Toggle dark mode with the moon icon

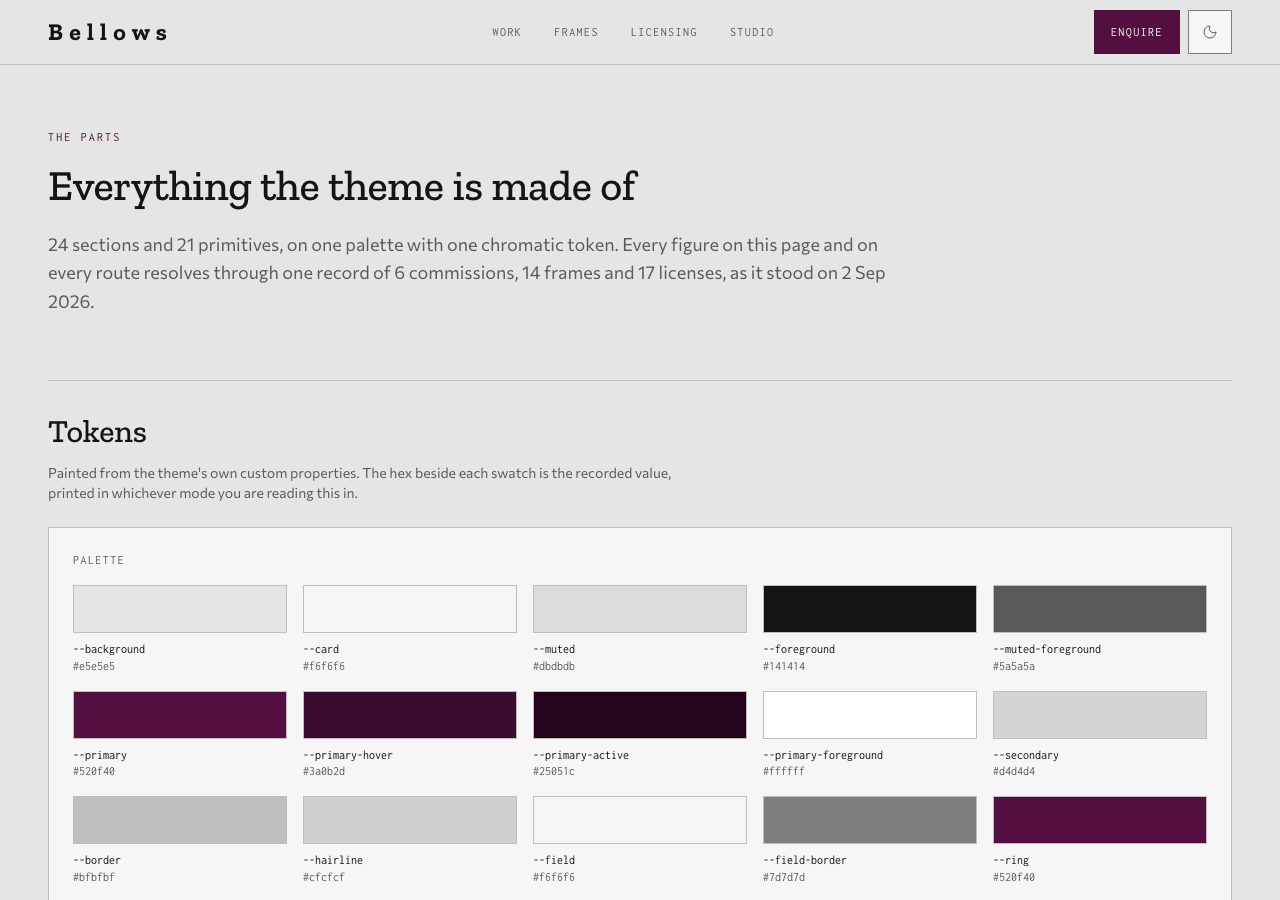click(x=1210, y=32)
